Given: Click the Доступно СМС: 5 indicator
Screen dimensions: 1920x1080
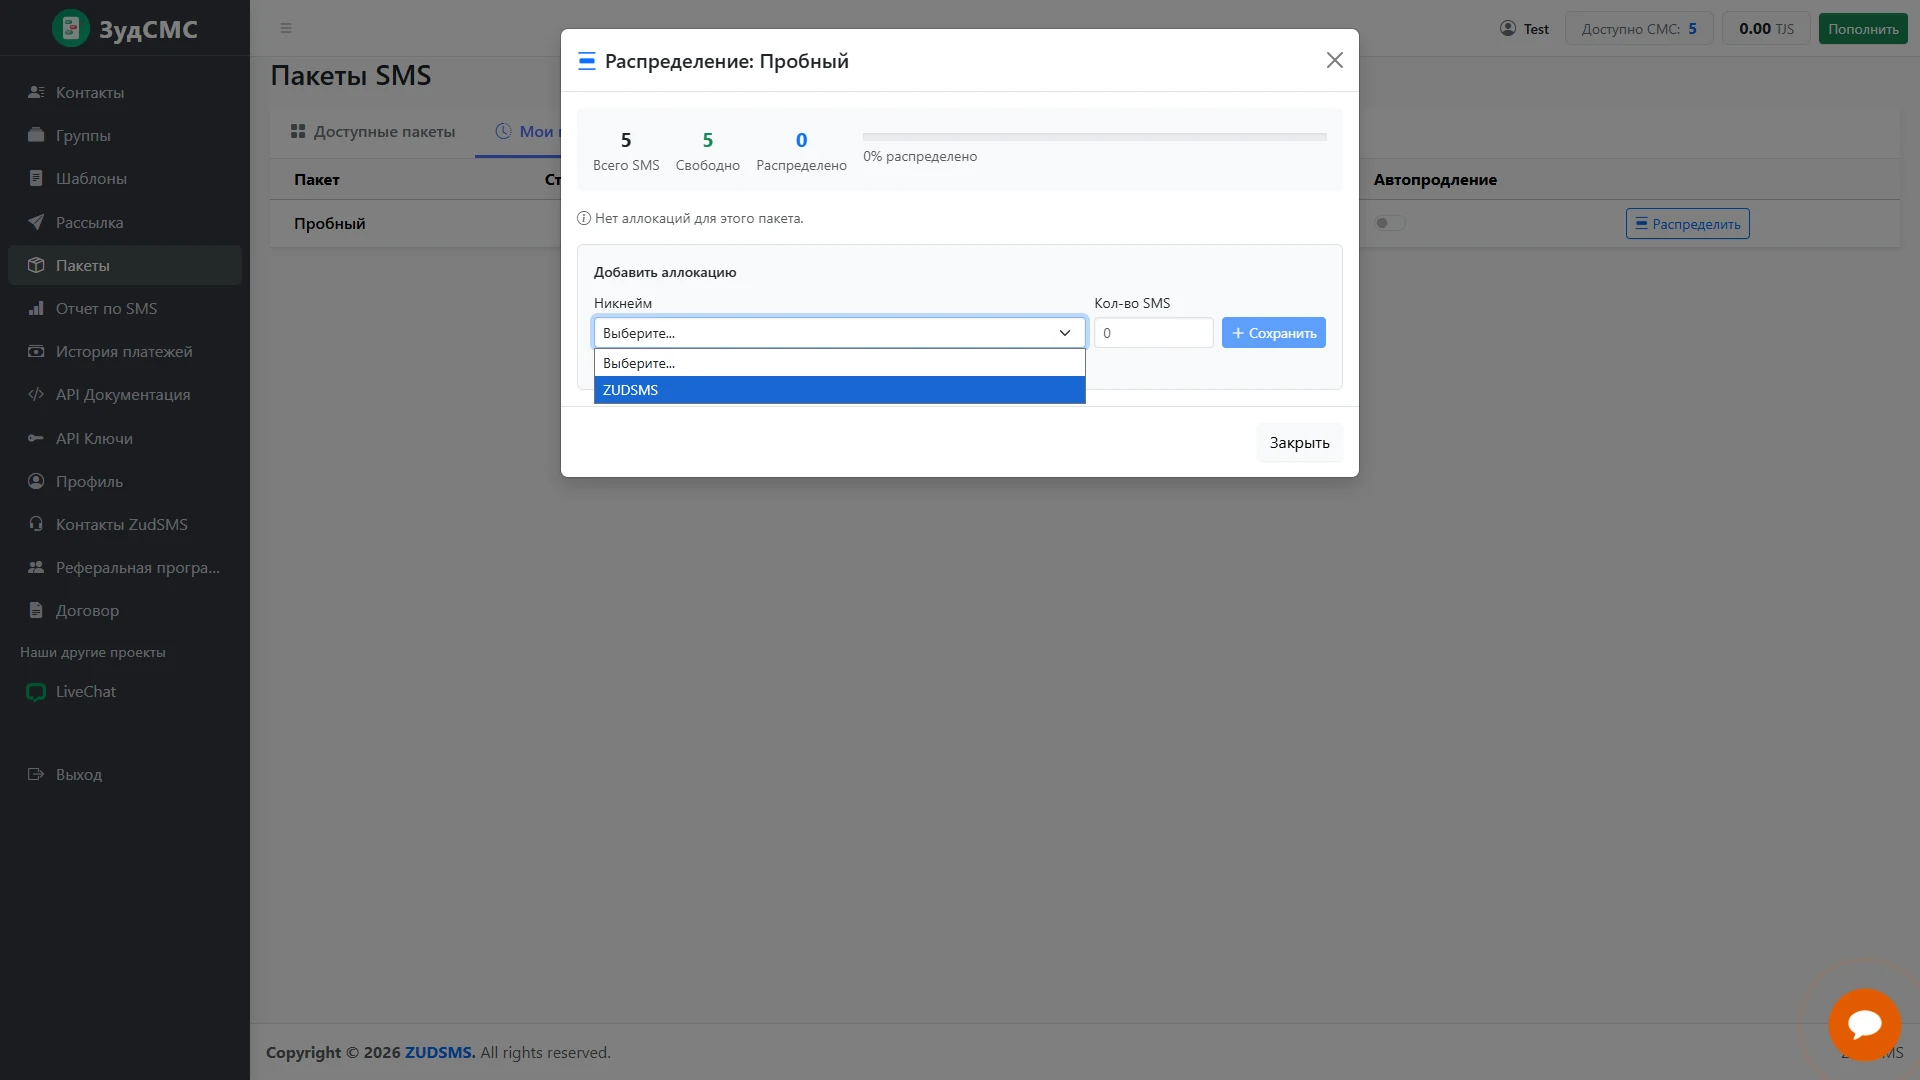Looking at the screenshot, I should (1639, 29).
